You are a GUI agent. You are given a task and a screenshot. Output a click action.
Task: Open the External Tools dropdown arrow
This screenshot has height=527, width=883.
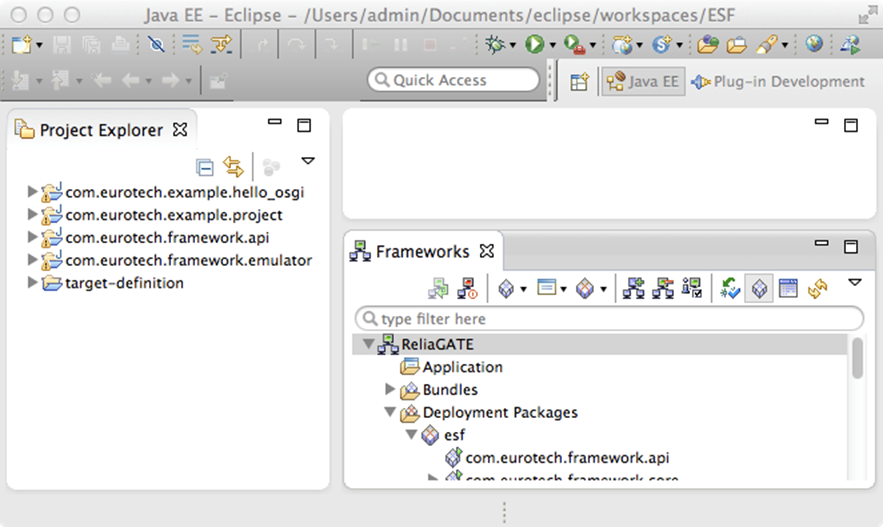(592, 45)
